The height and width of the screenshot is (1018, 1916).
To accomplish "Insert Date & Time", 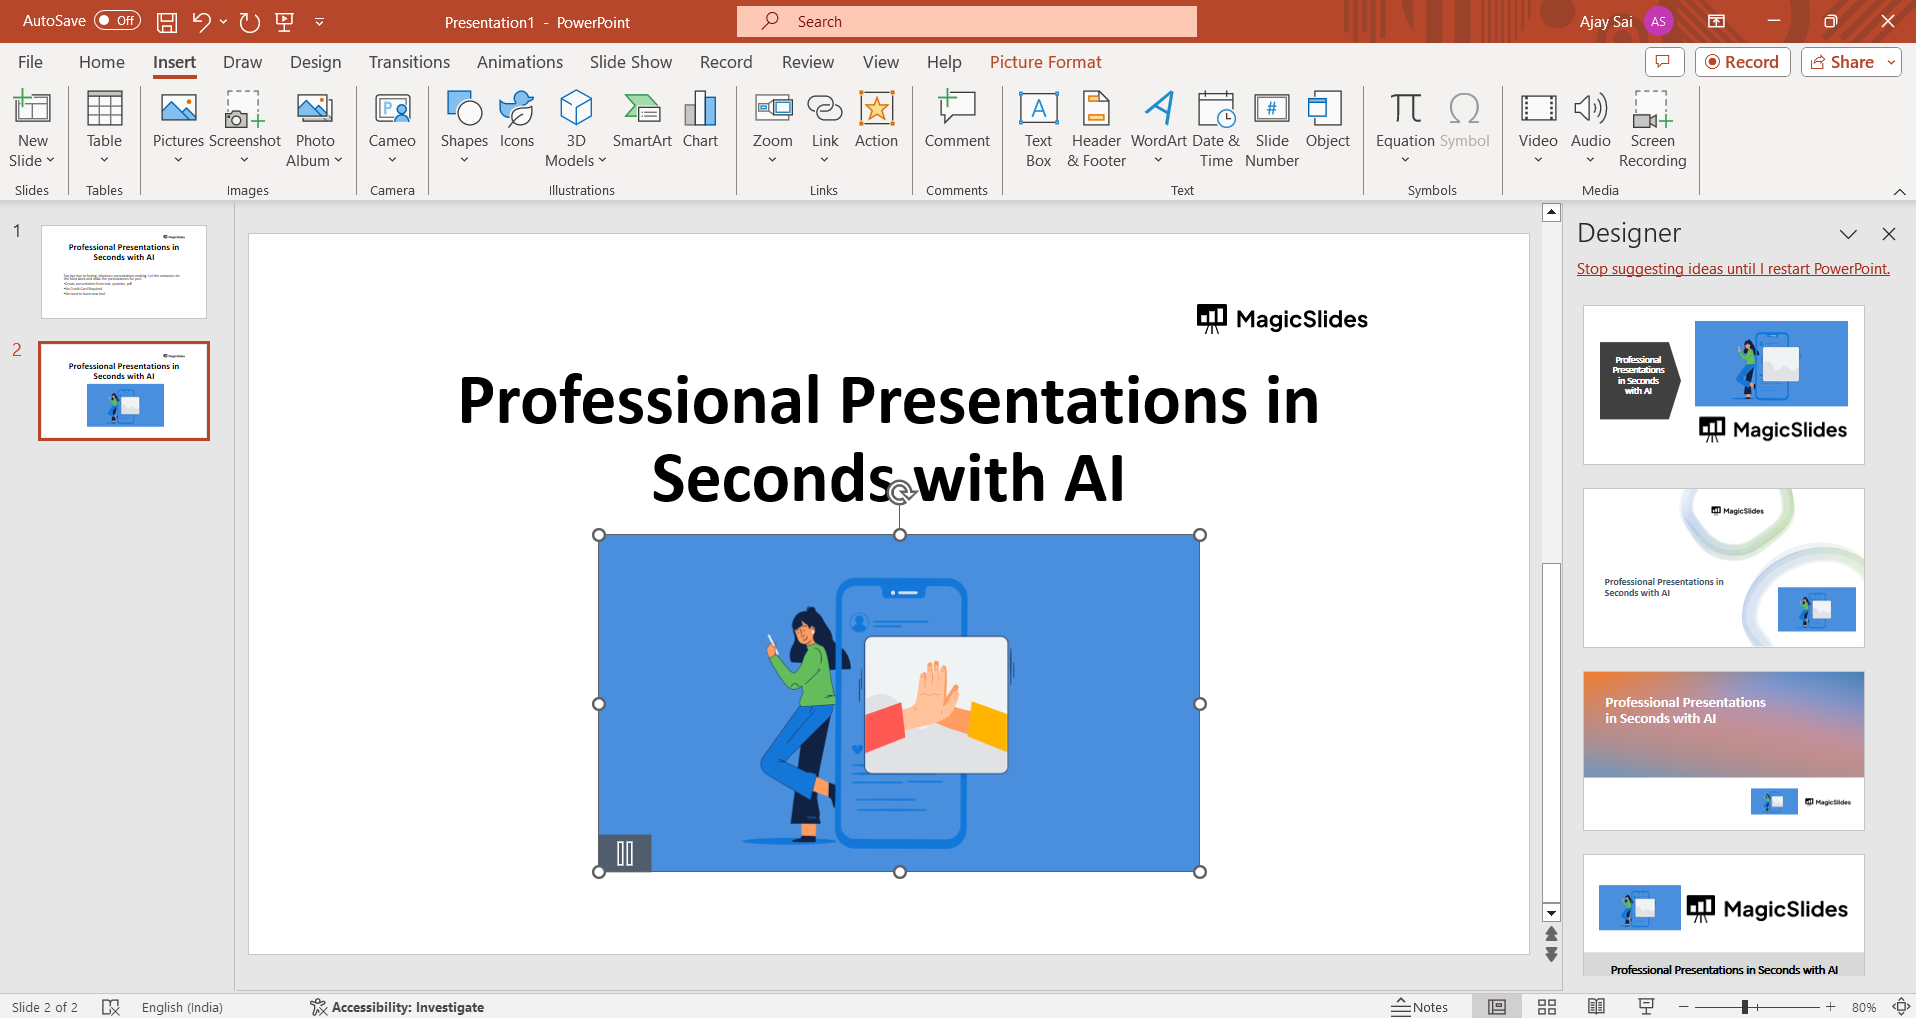I will 1216,128.
